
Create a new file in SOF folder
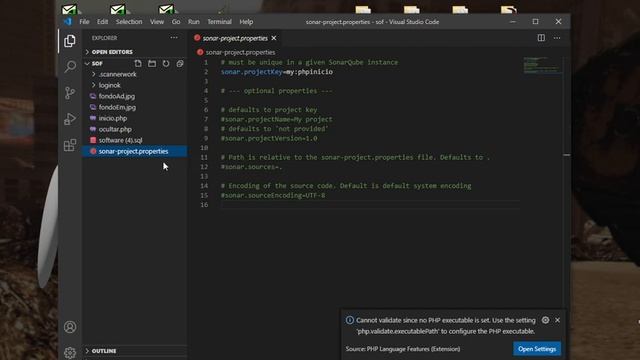point(138,64)
